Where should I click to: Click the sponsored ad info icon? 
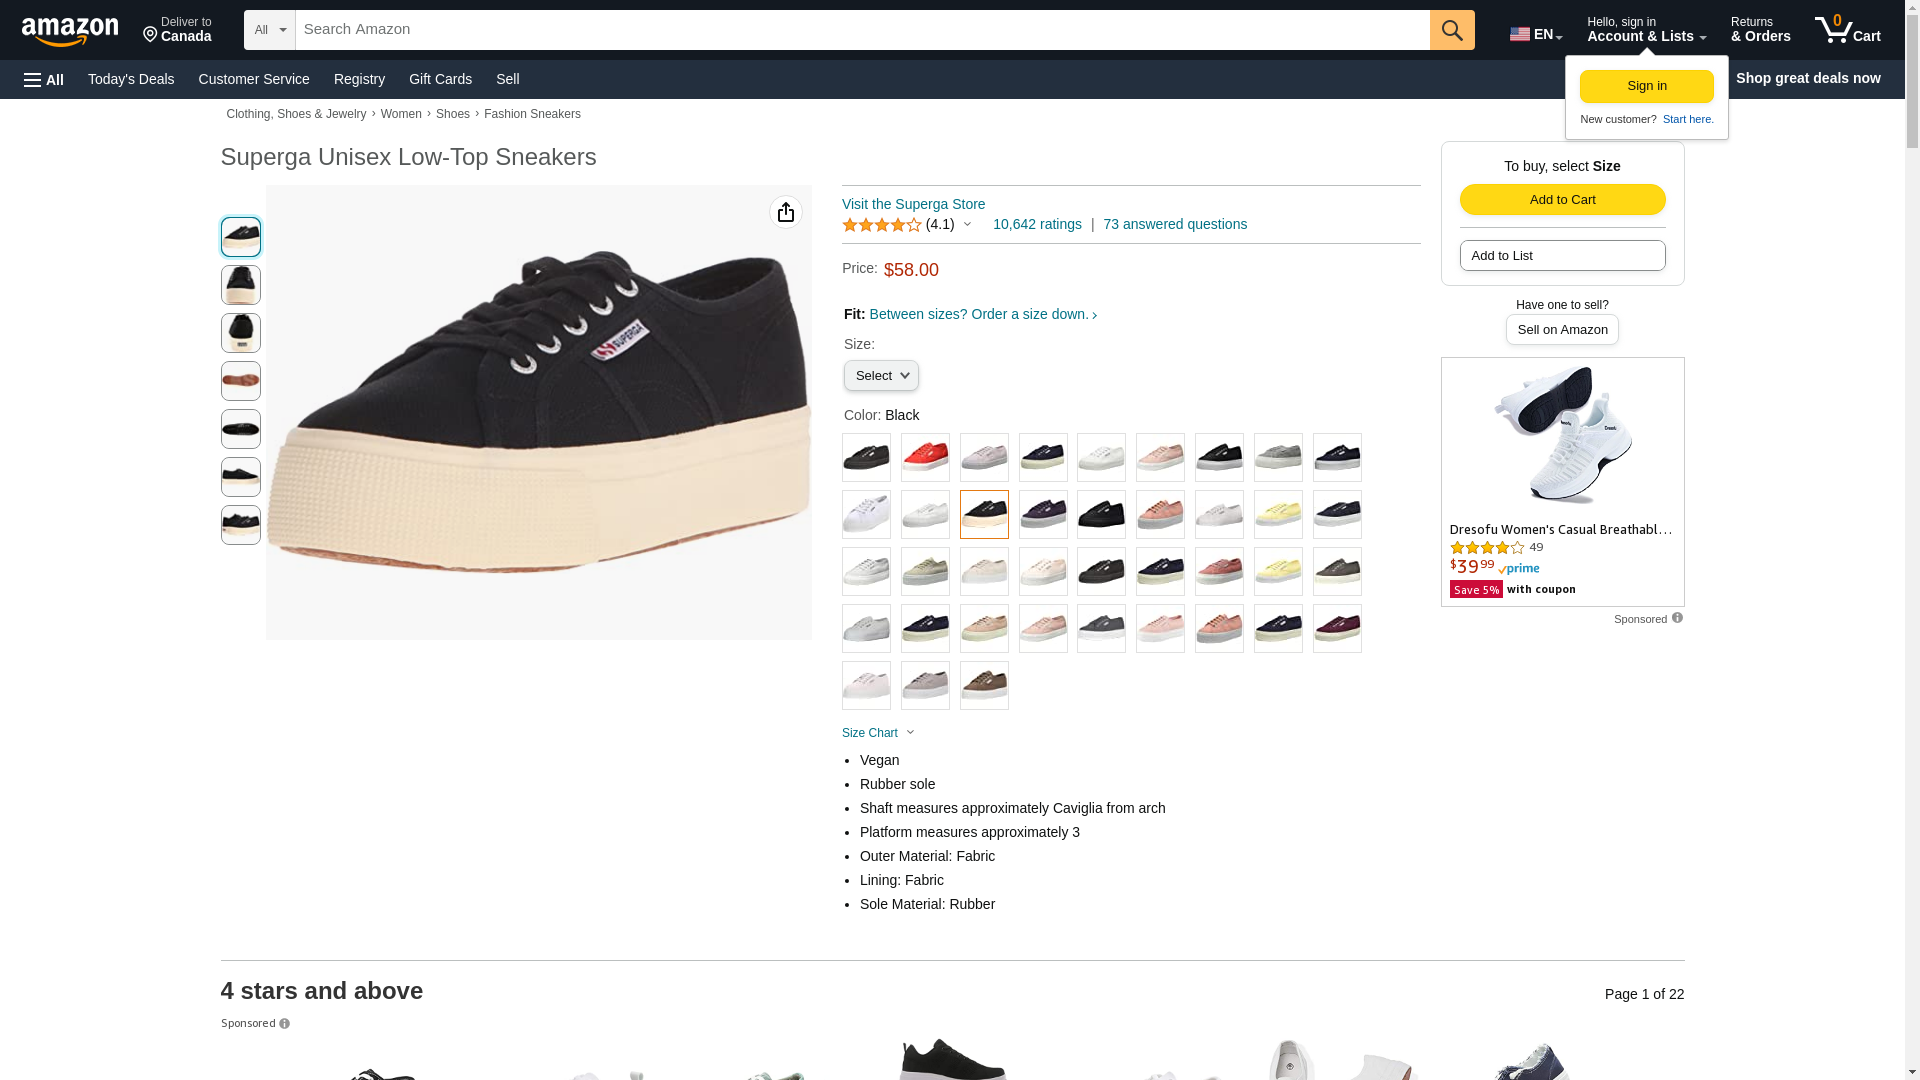coord(1677,618)
